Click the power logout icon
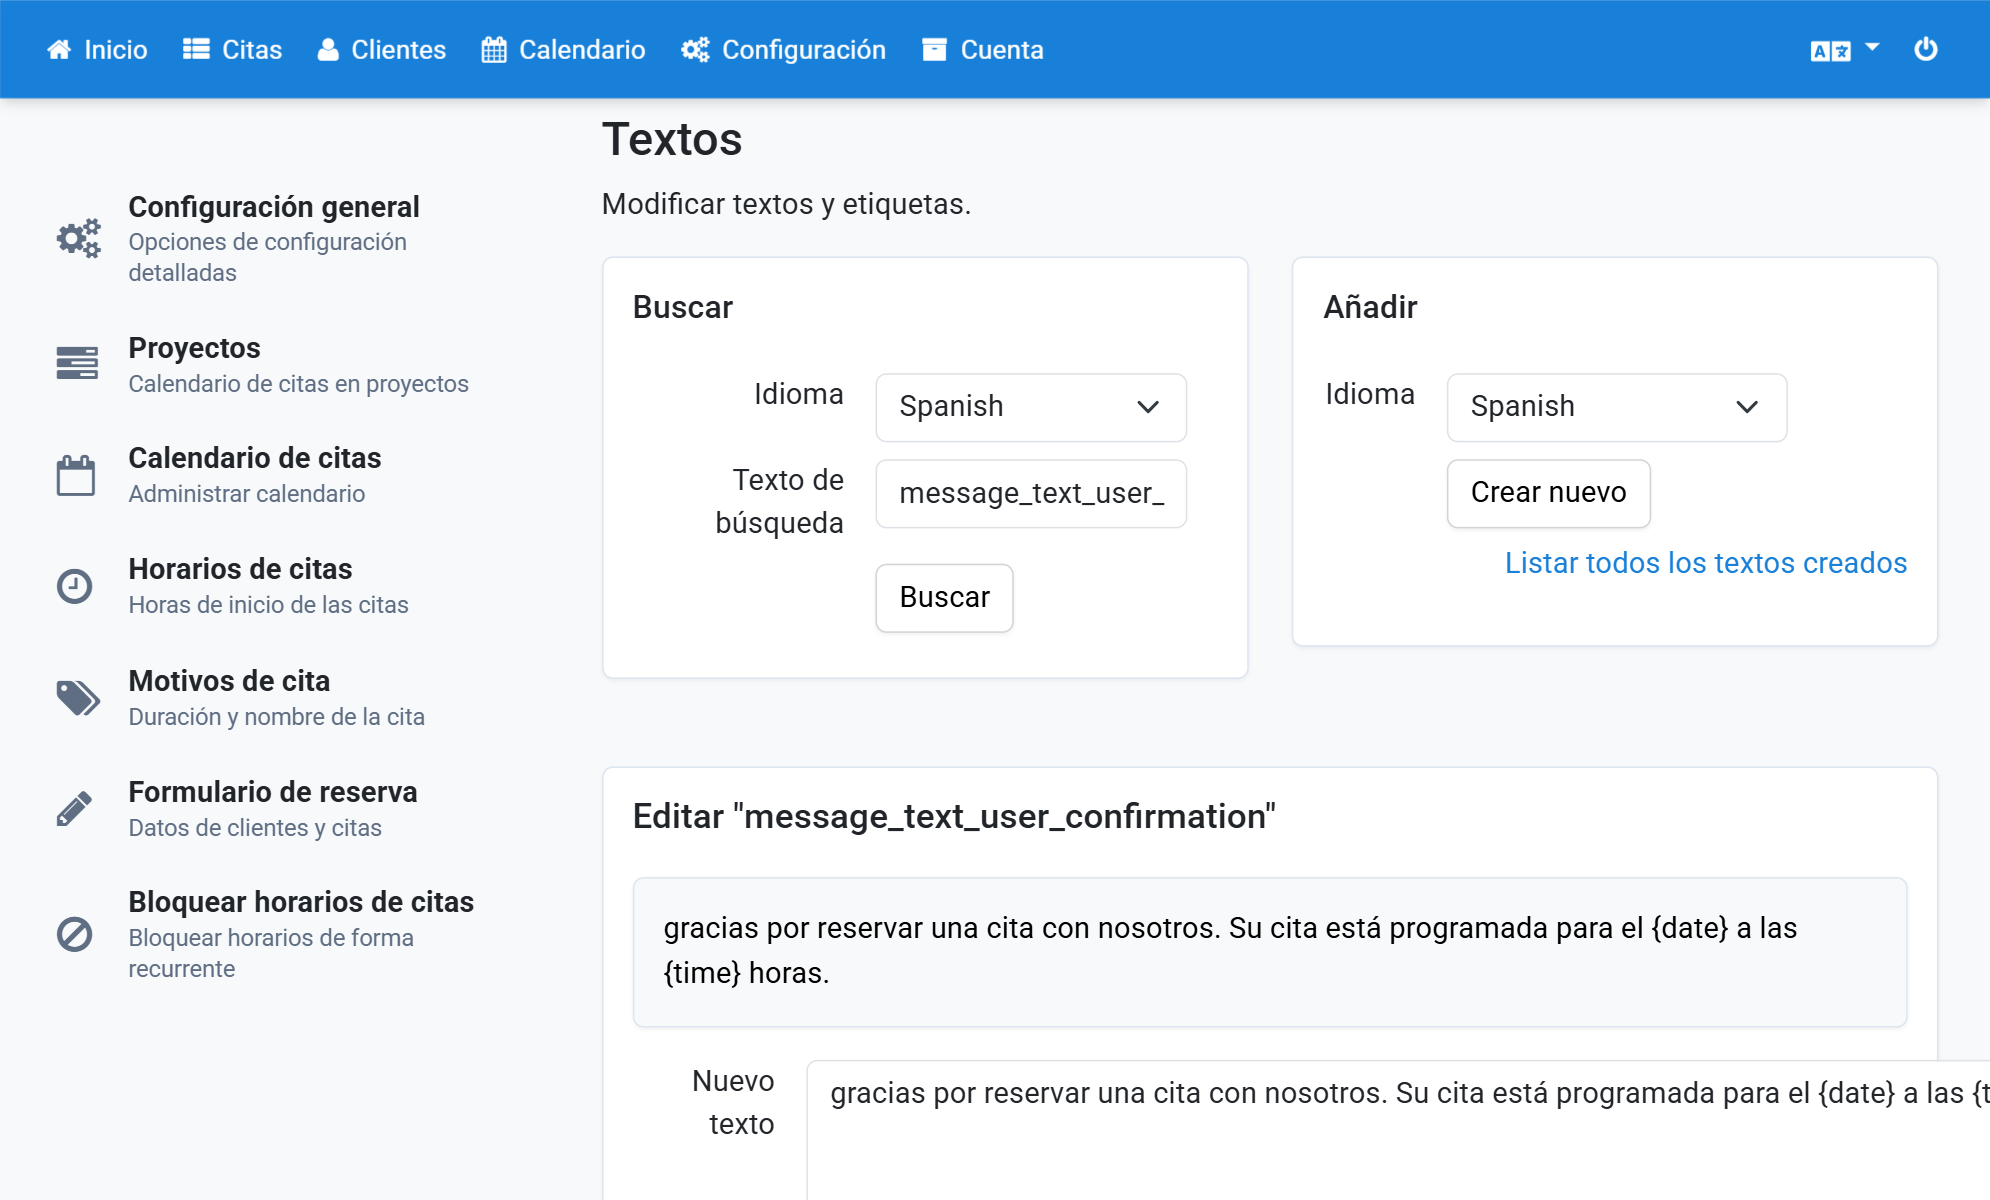The image size is (1990, 1200). (1926, 49)
